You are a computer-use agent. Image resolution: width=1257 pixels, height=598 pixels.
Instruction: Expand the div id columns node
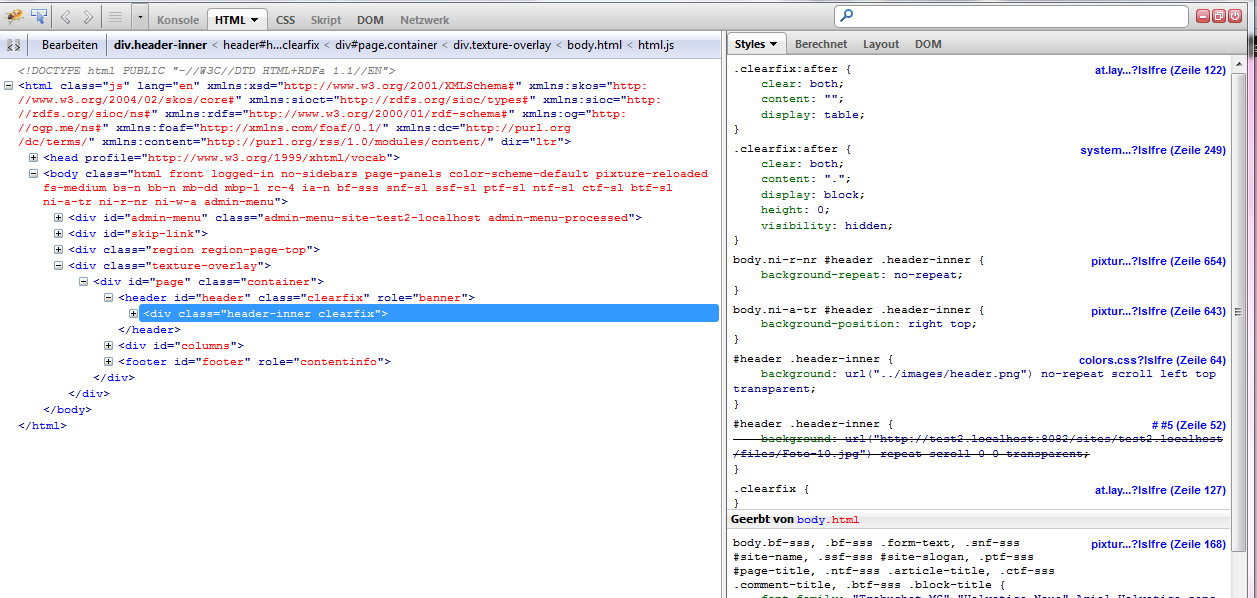point(109,346)
